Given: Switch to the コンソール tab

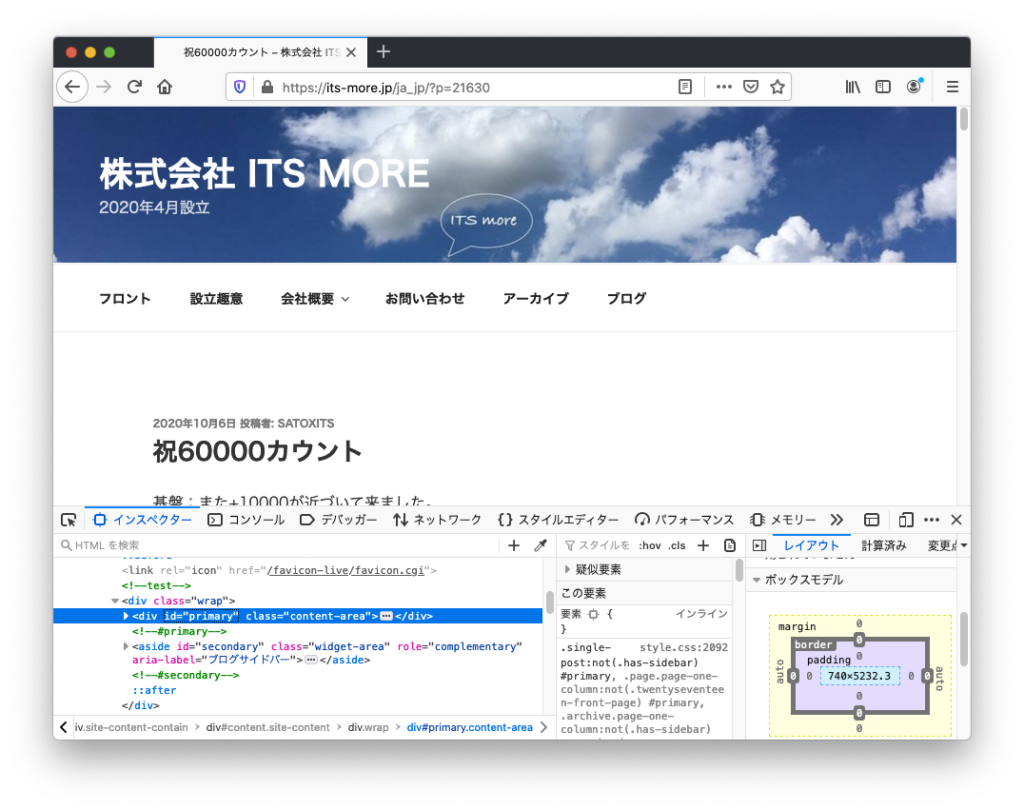Looking at the screenshot, I should point(246,520).
